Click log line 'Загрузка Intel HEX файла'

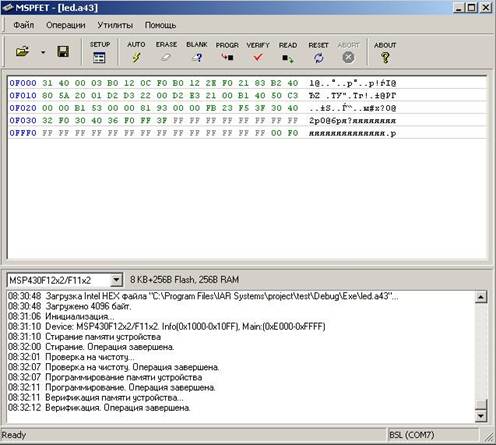(203, 296)
